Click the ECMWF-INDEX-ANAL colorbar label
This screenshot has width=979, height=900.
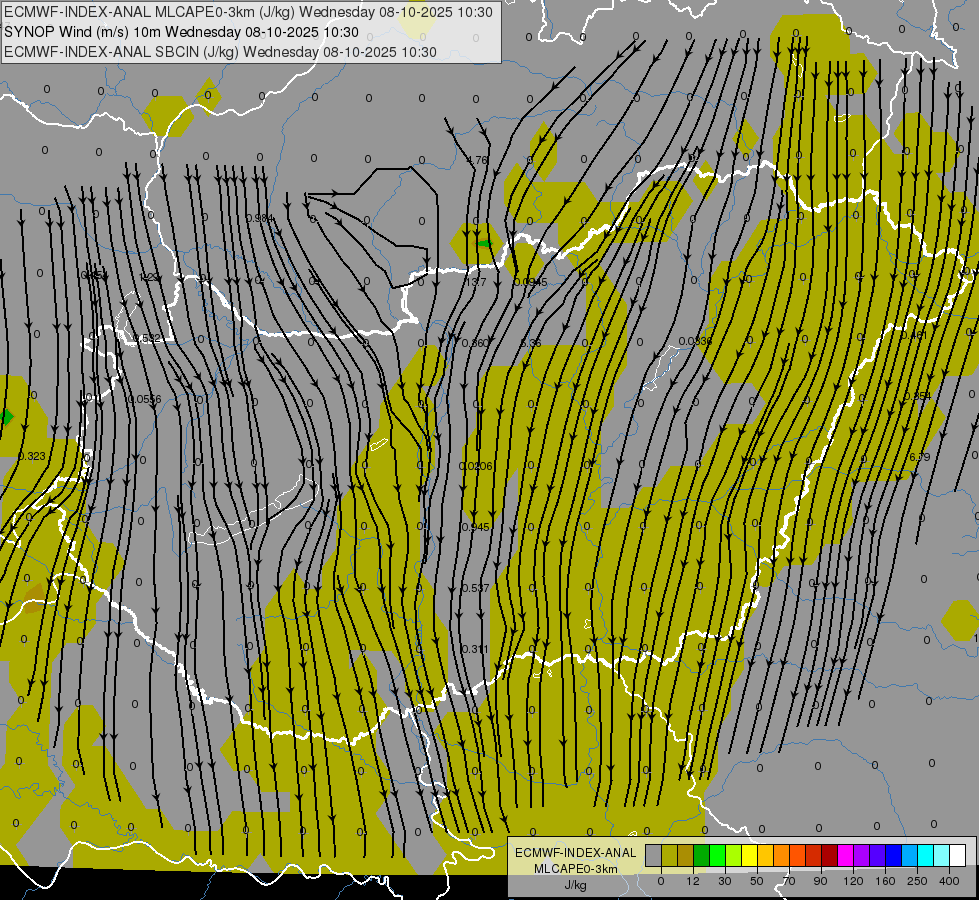coord(576,853)
